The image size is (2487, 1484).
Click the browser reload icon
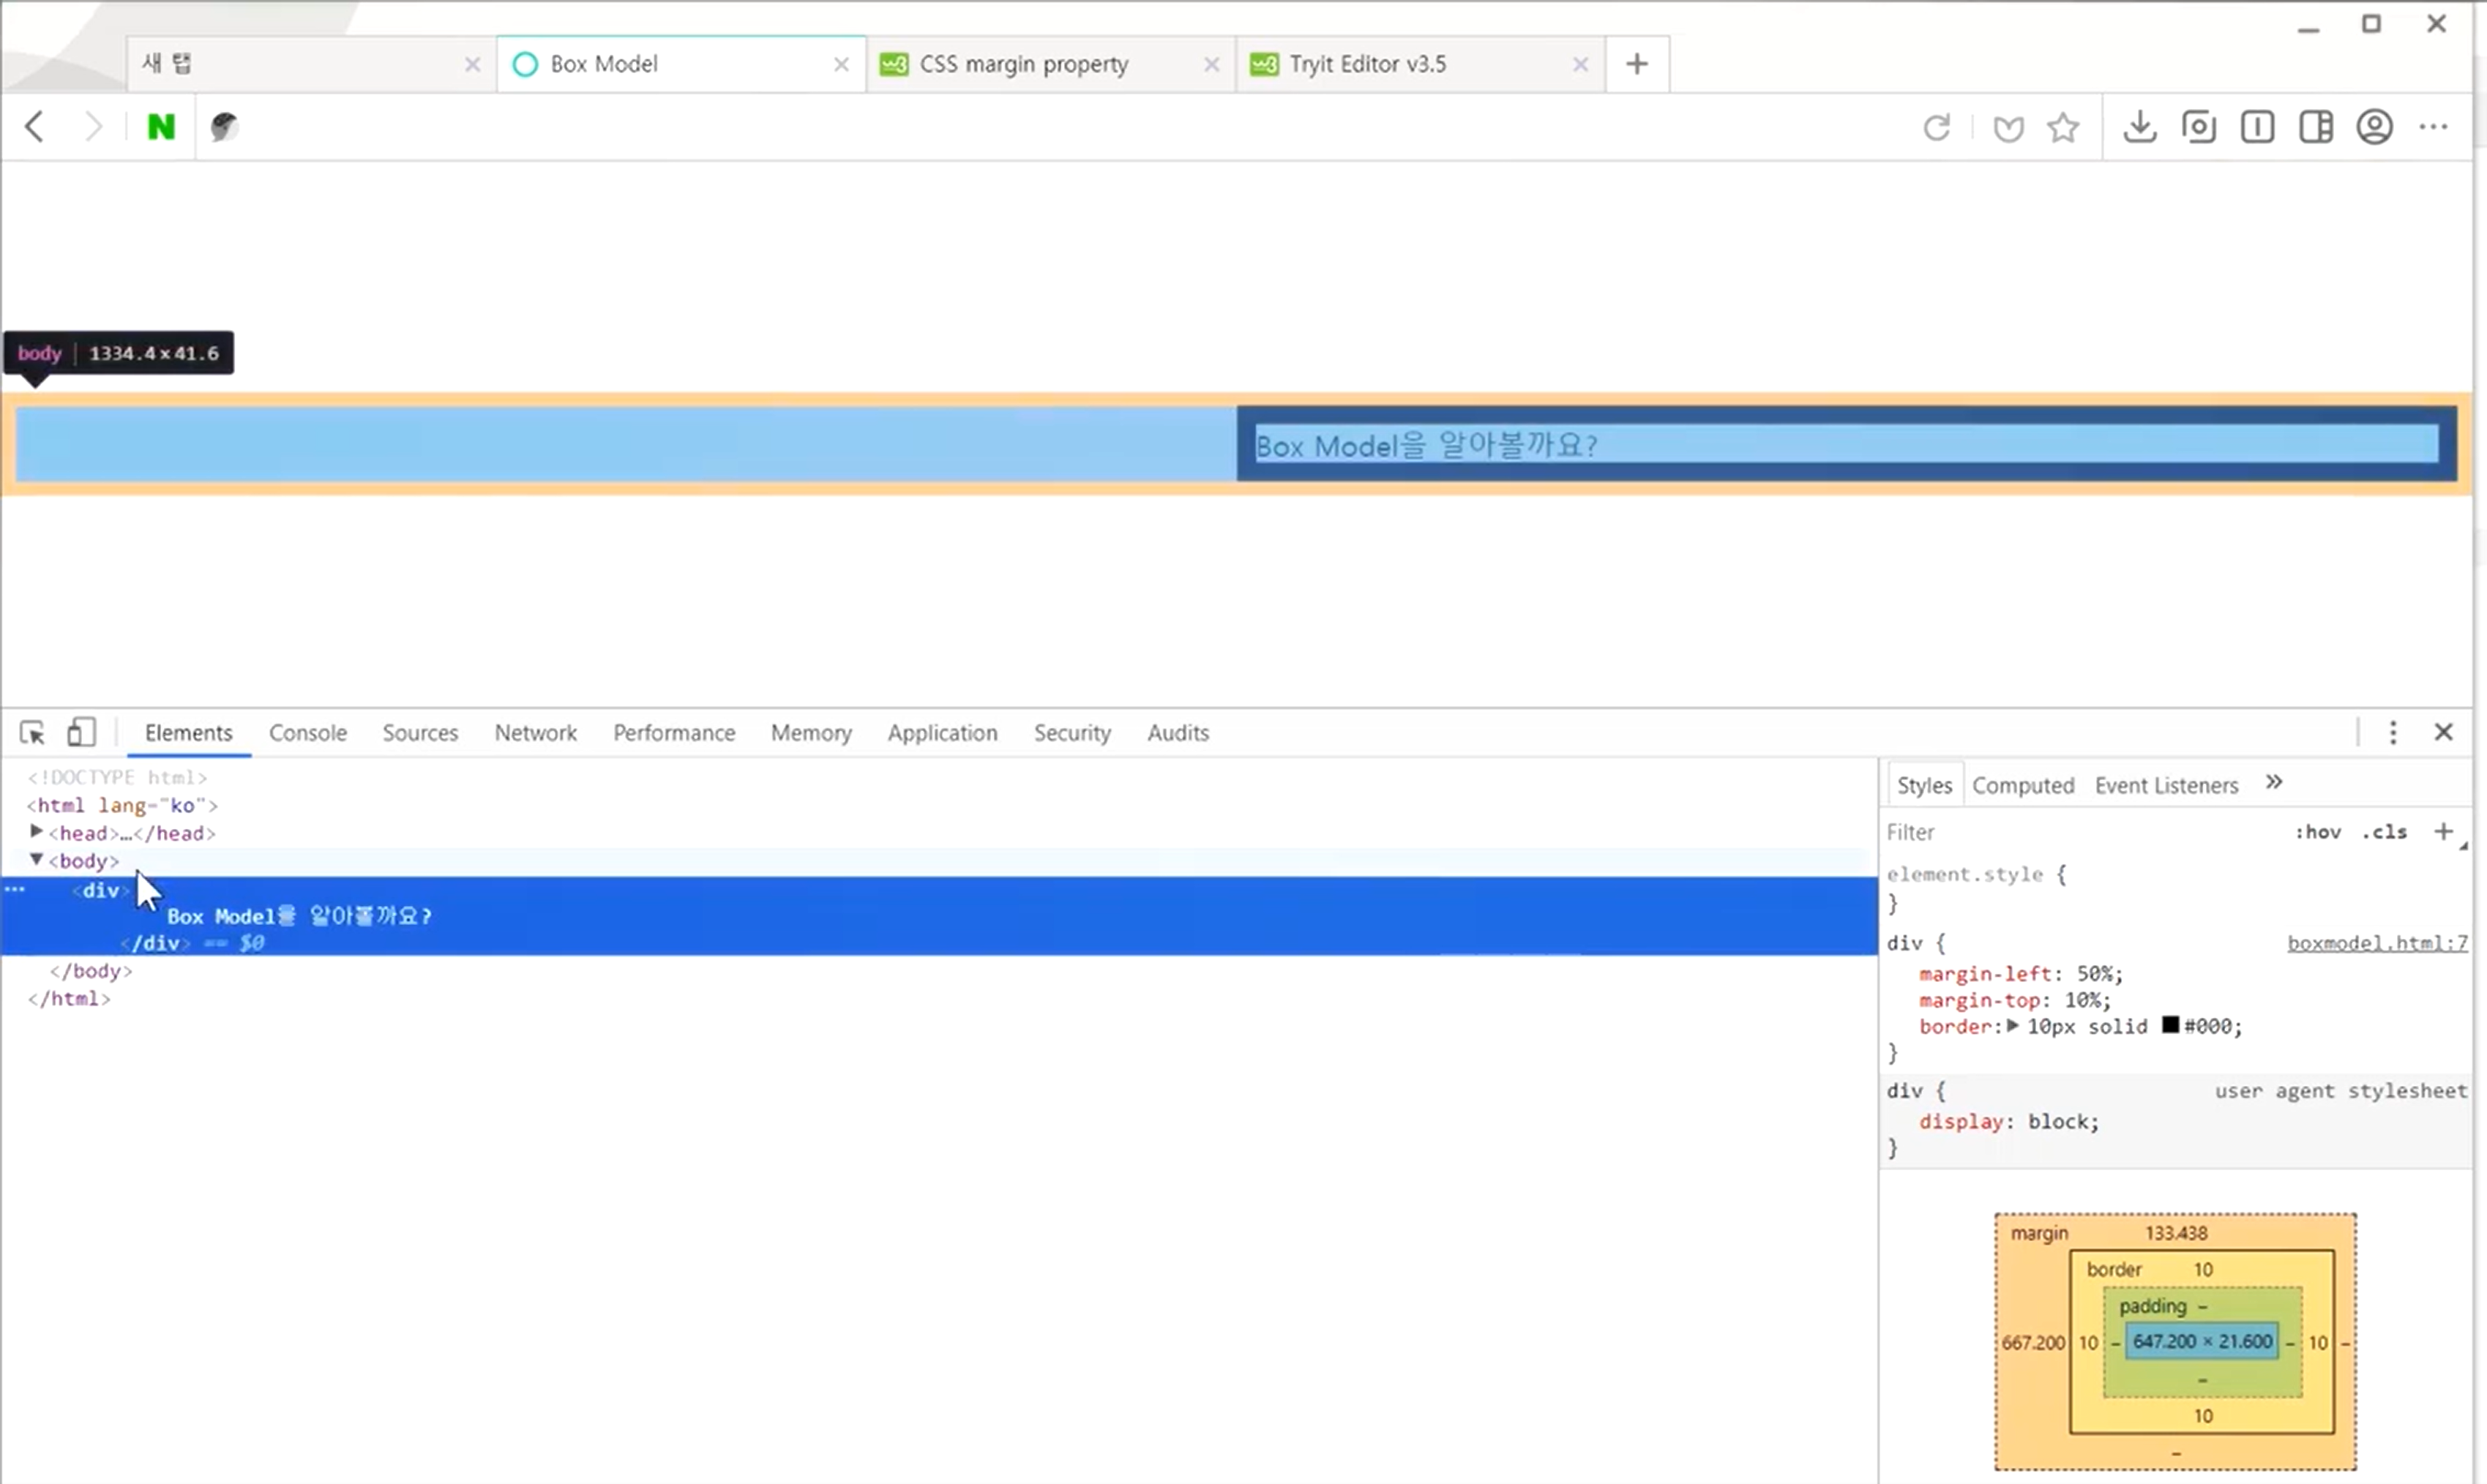pos(1937,127)
